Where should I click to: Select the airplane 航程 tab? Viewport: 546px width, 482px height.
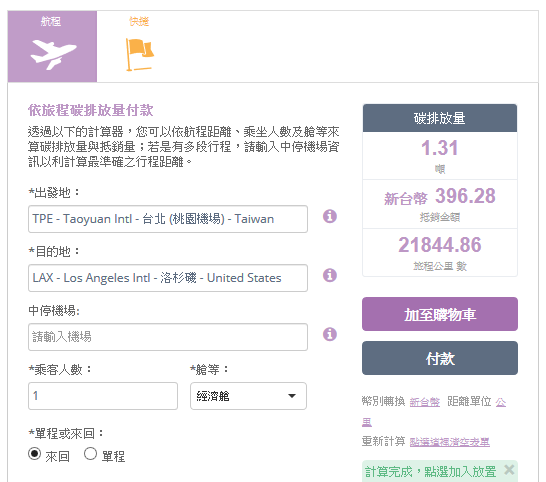point(52,46)
